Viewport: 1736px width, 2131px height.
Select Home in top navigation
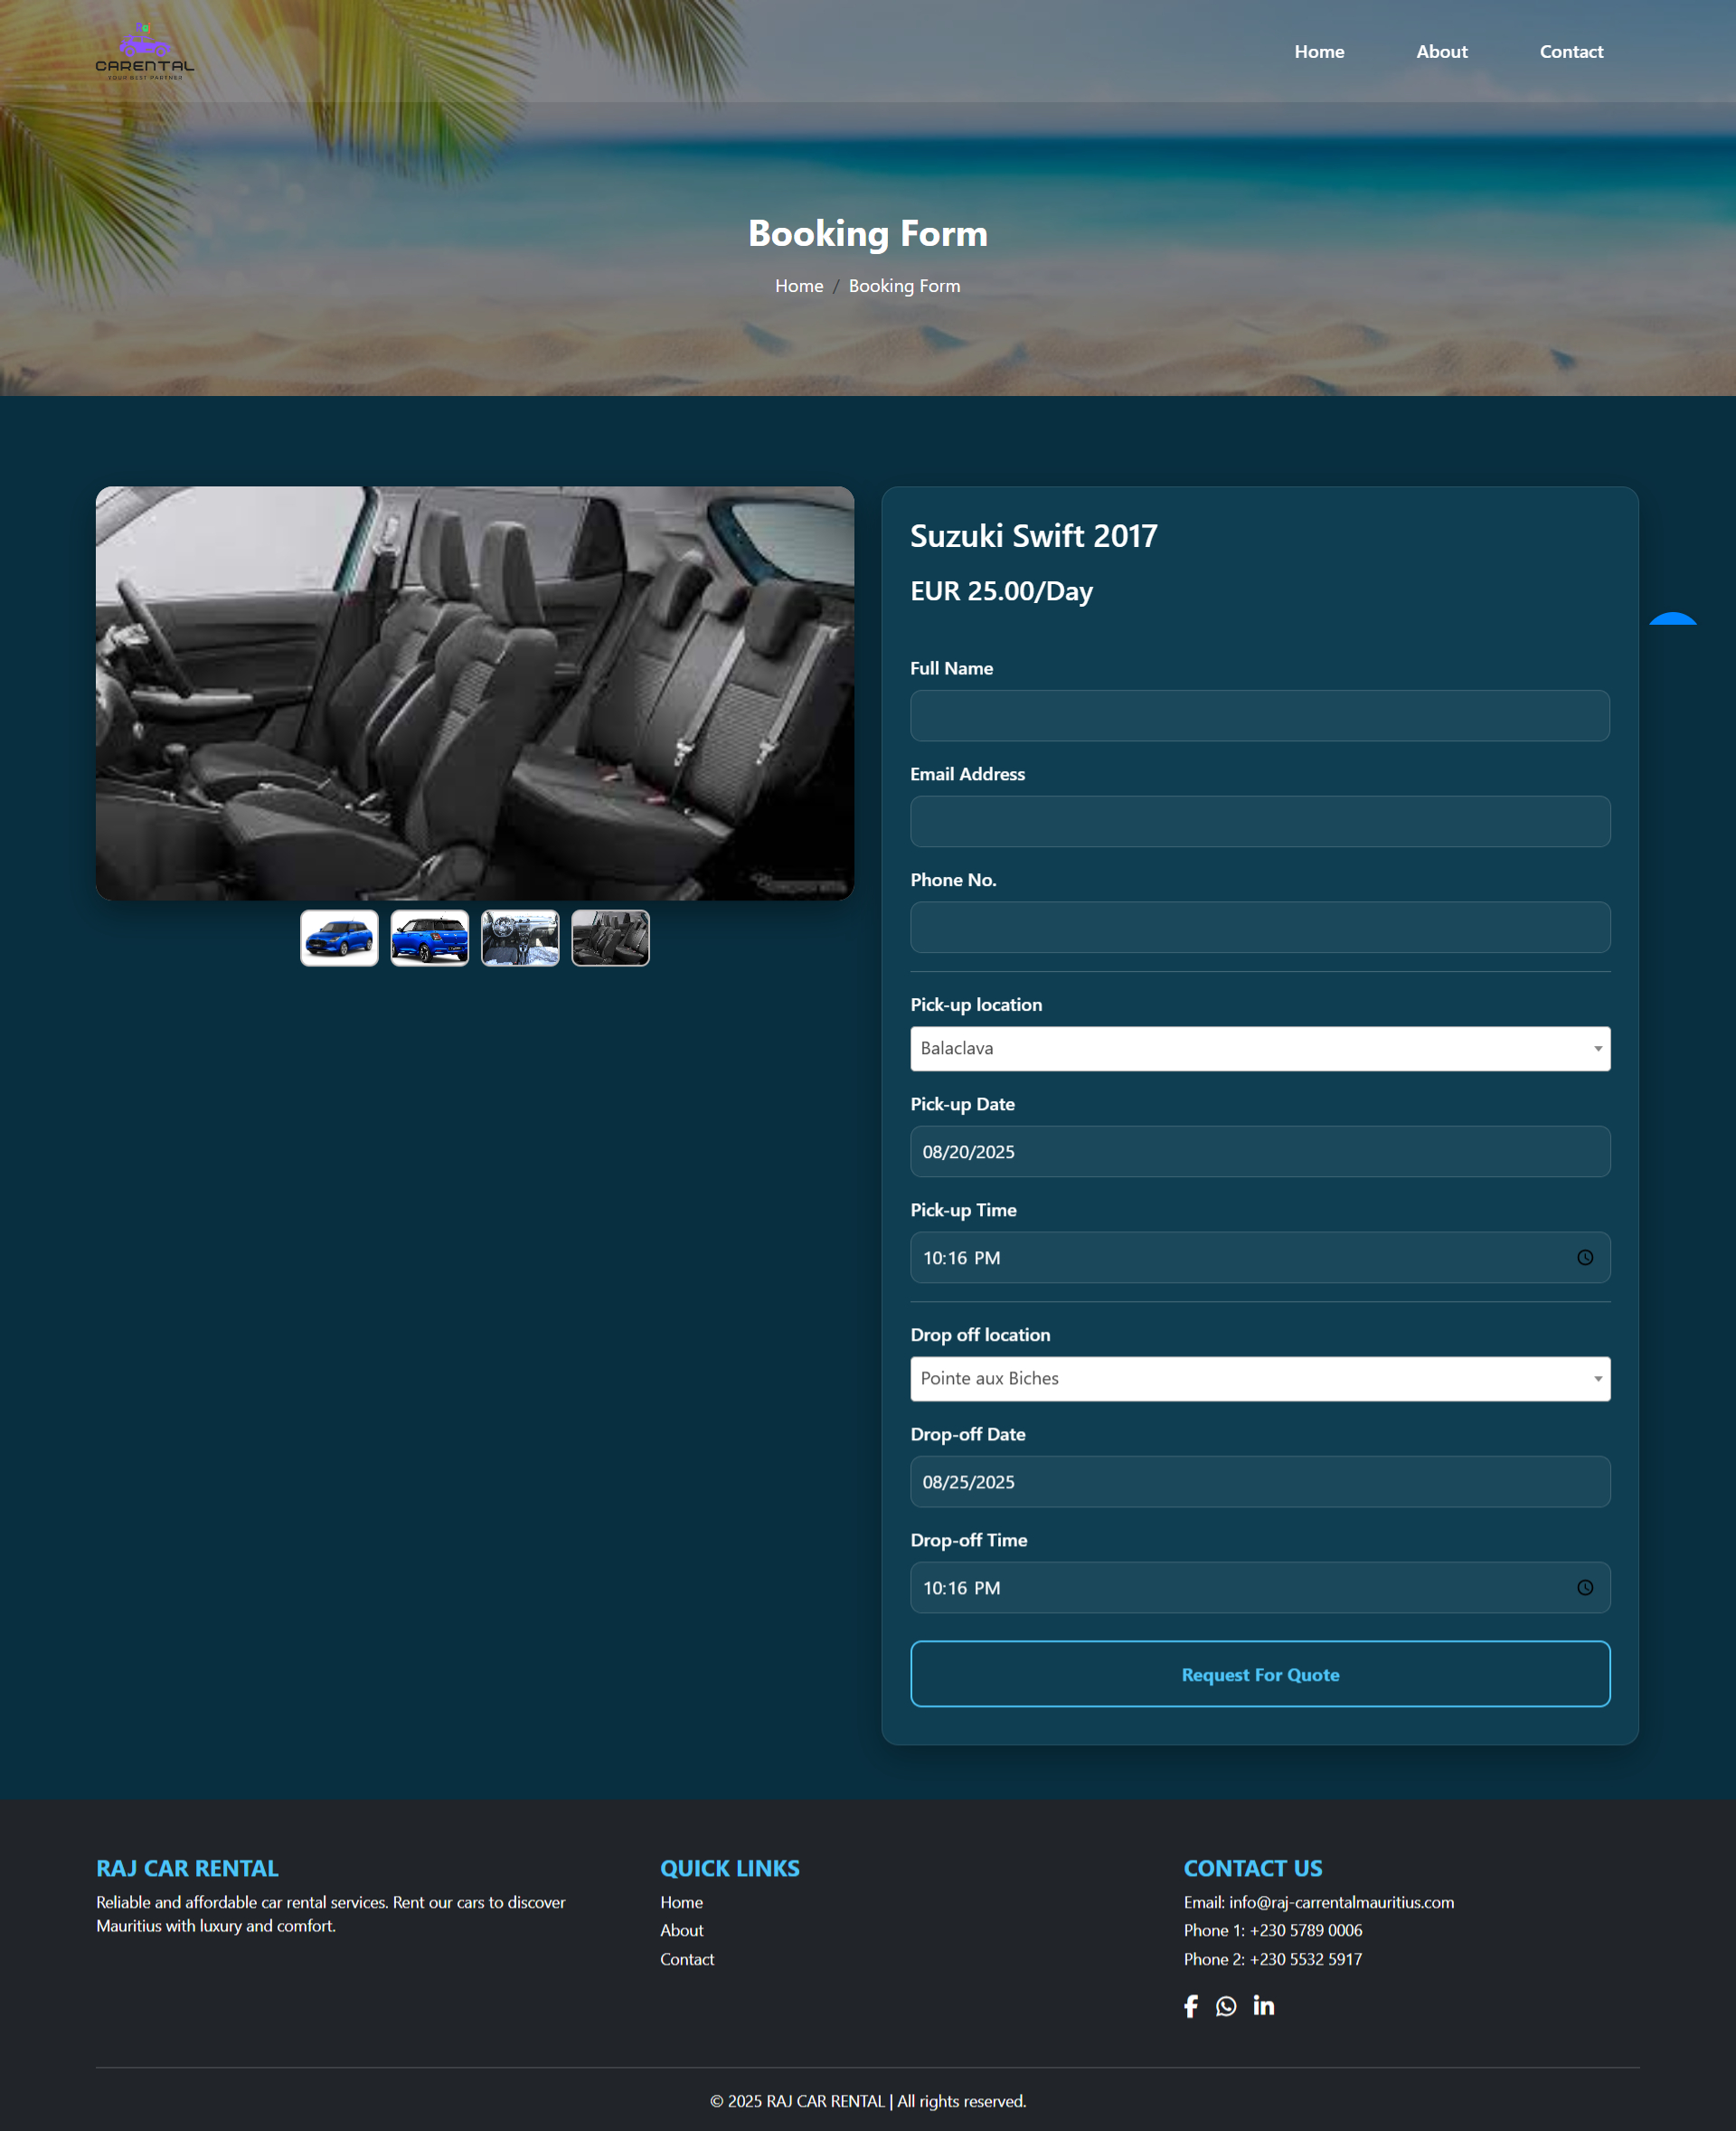click(x=1319, y=51)
